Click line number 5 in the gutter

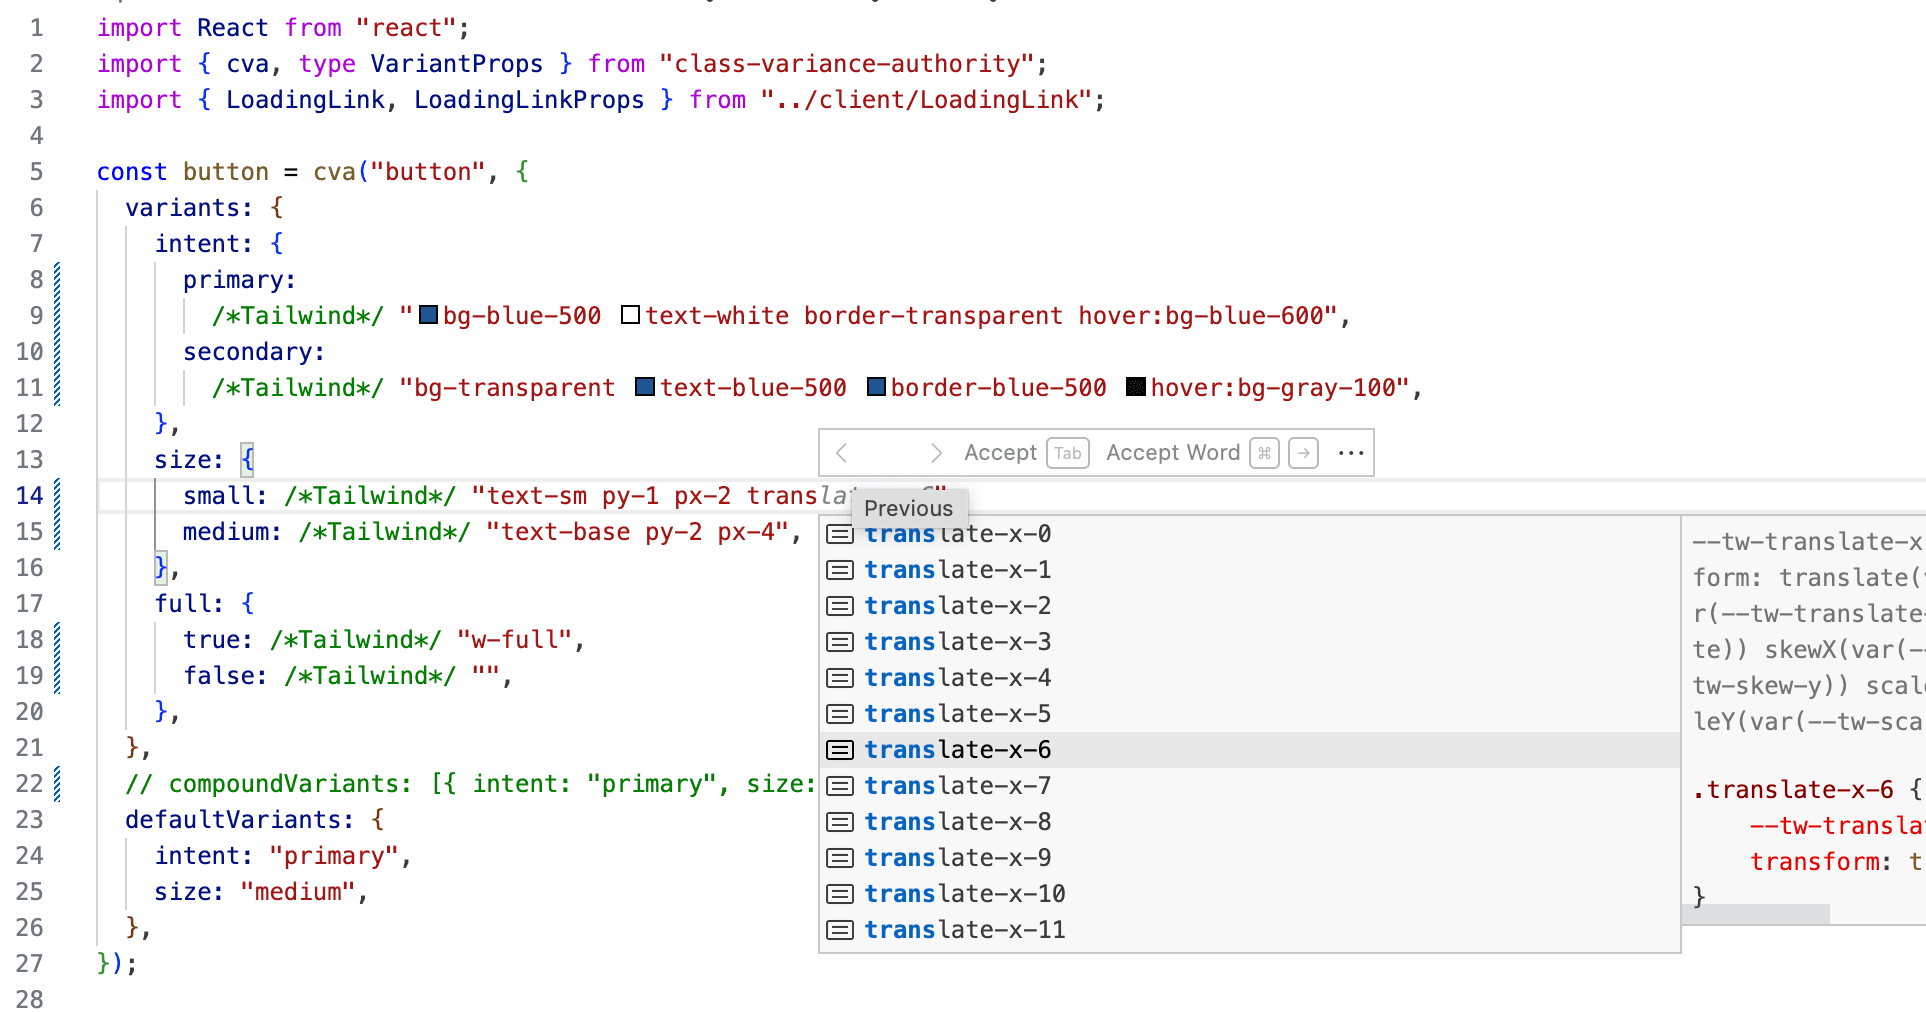[x=36, y=172]
